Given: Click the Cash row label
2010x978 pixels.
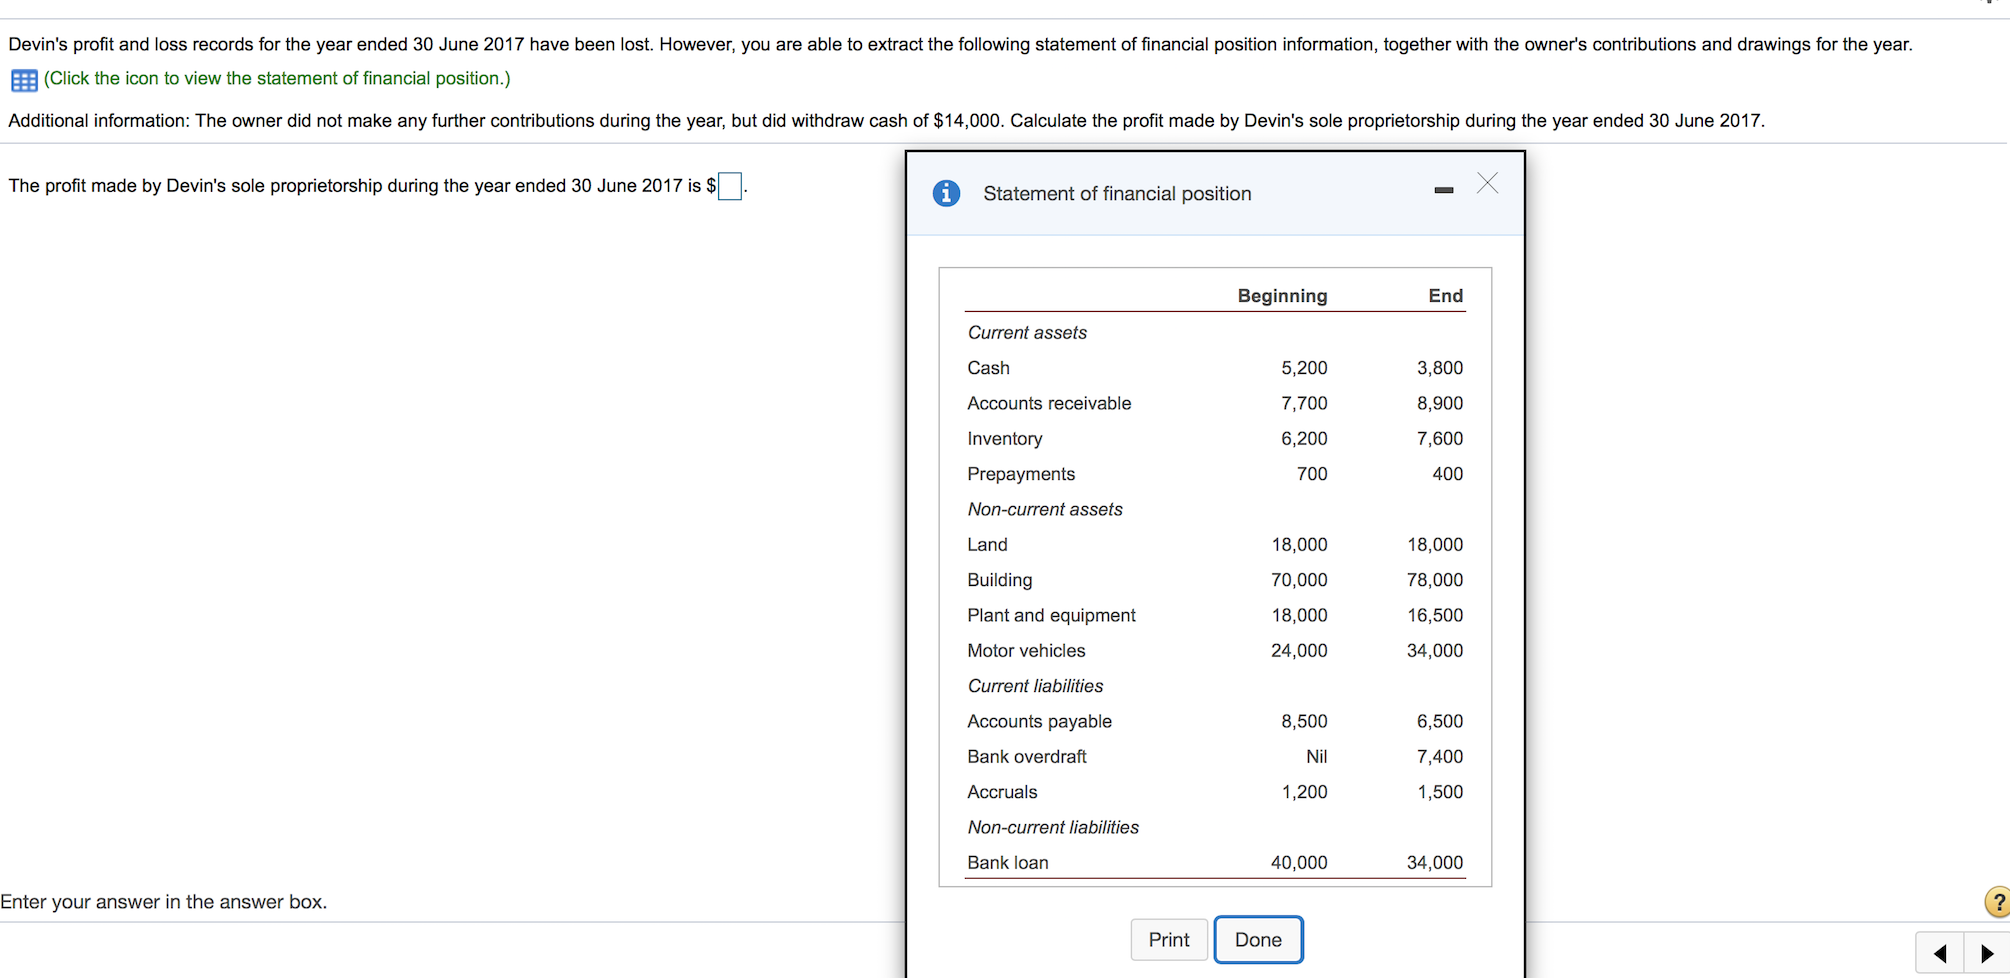Looking at the screenshot, I should coord(988,368).
